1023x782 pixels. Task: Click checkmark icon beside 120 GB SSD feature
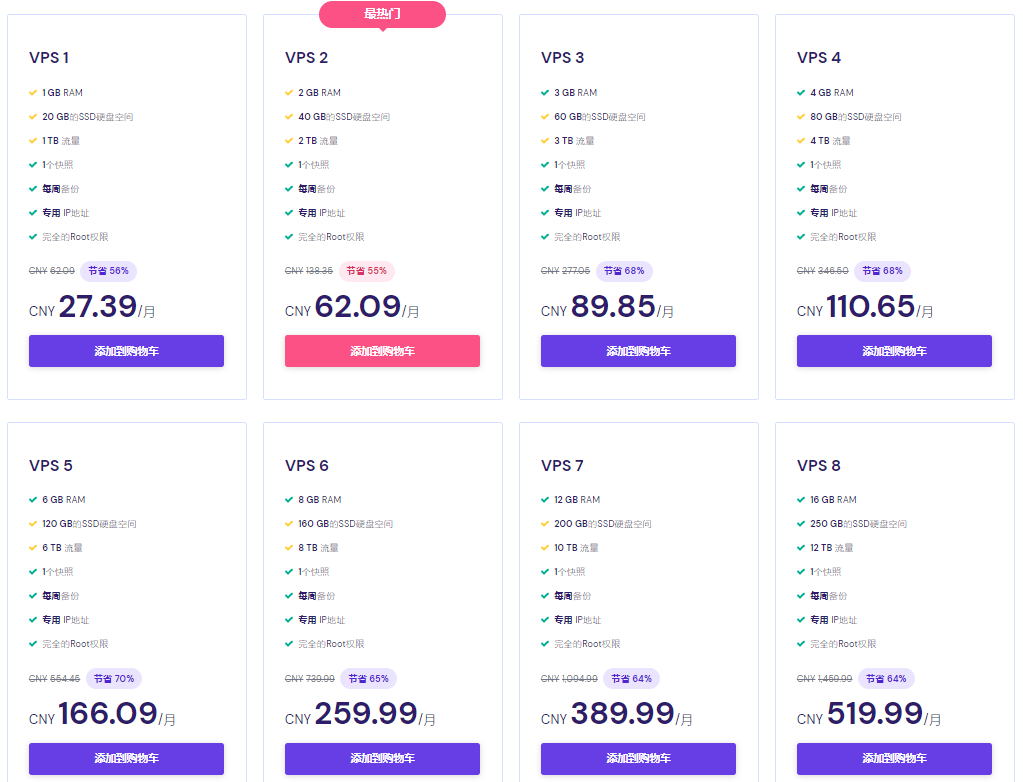(33, 524)
